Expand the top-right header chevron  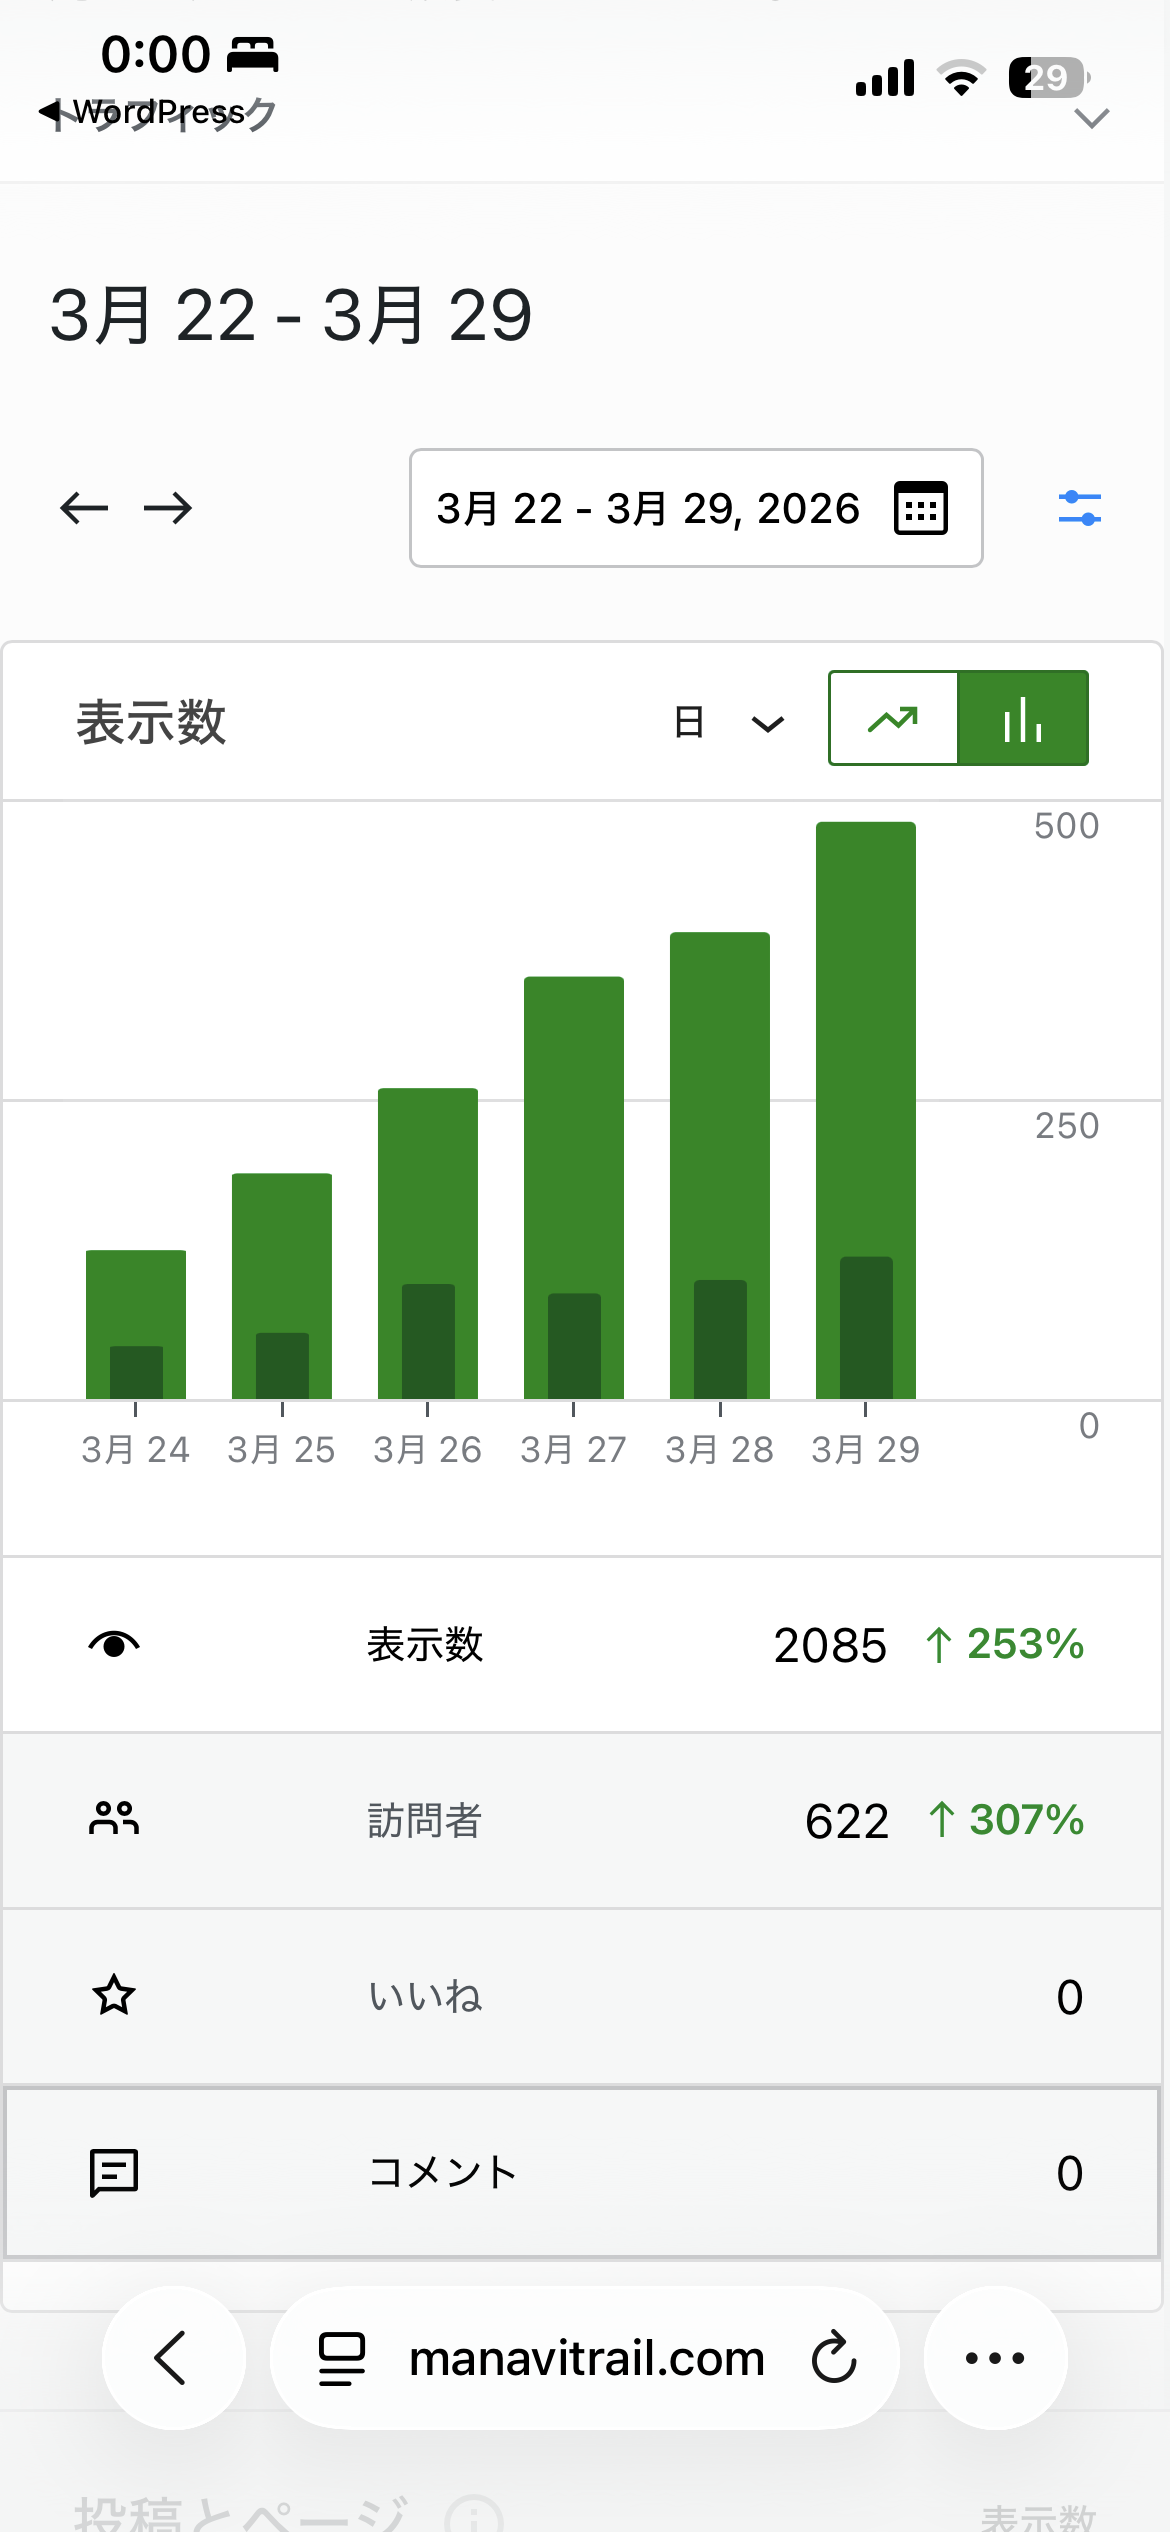pyautogui.click(x=1091, y=119)
